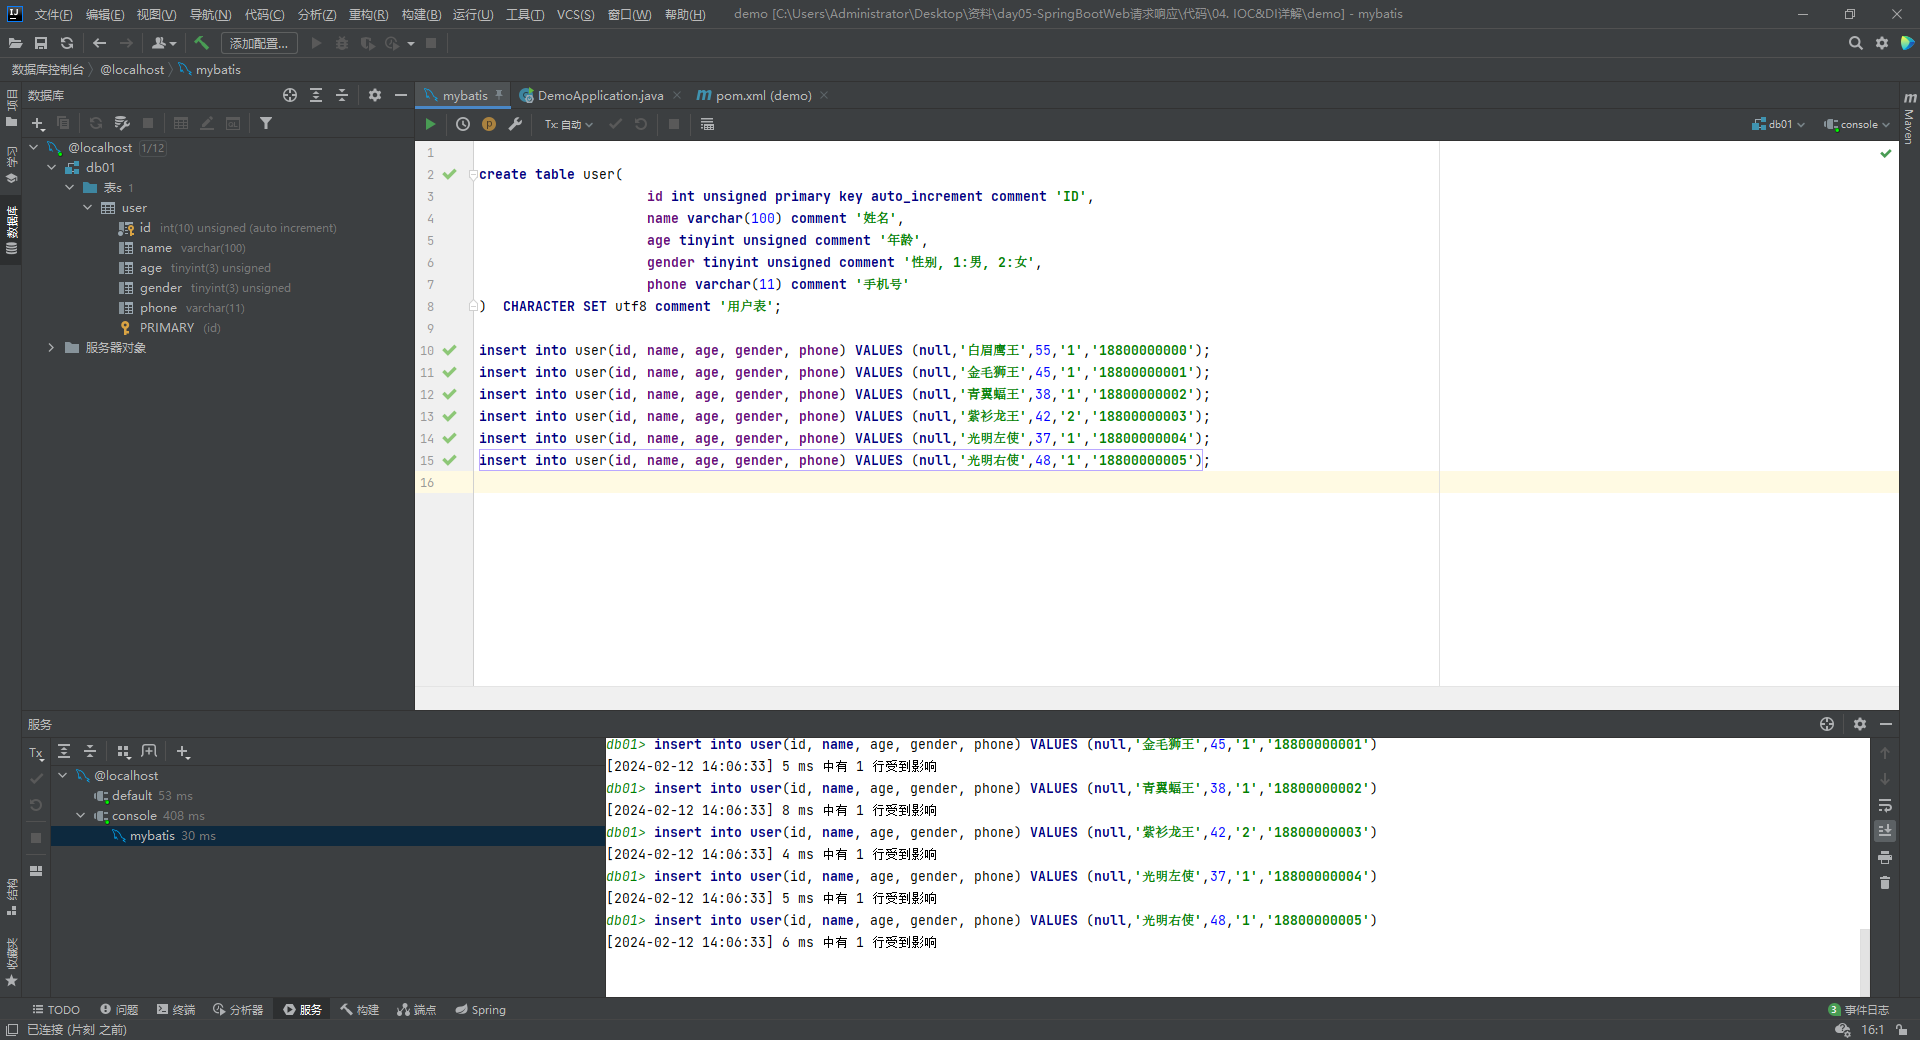Open the 工具(T) menu
The height and width of the screenshot is (1040, 1921).
coord(524,14)
